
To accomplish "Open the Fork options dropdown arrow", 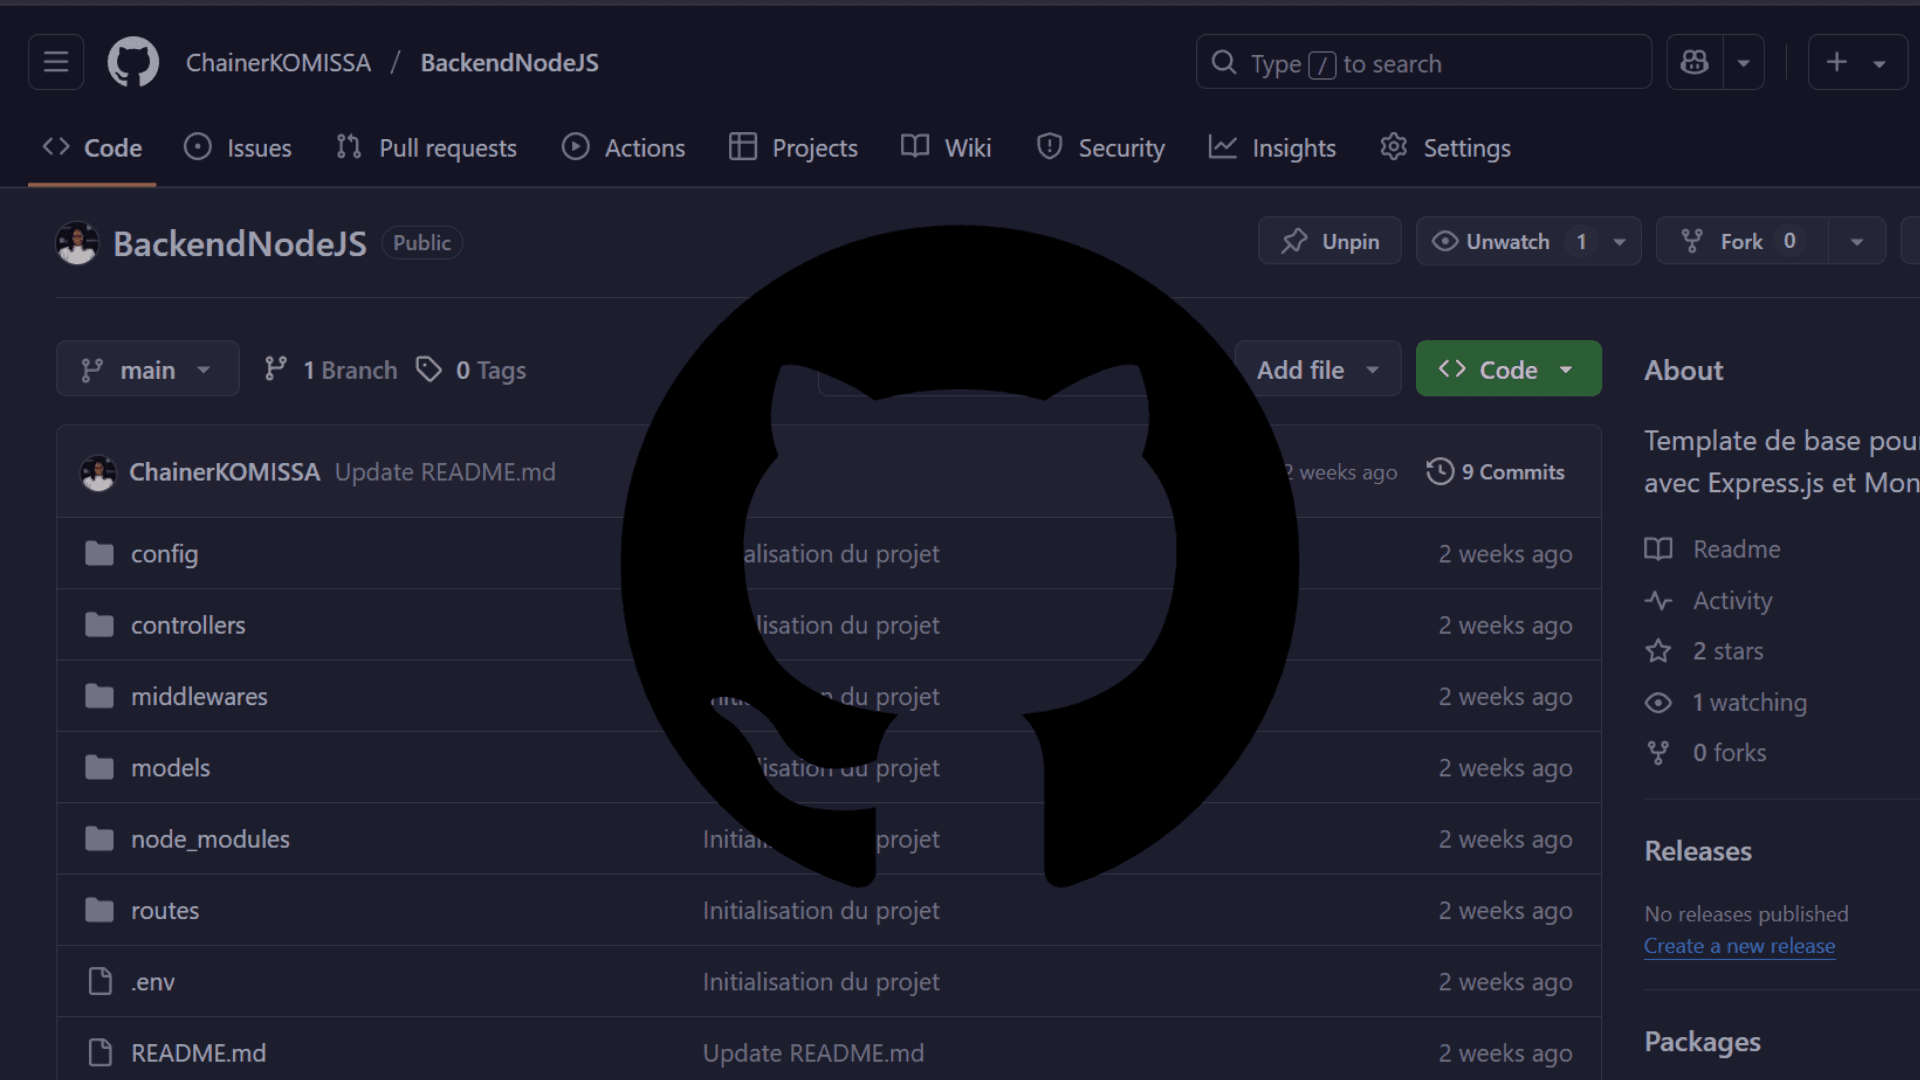I will coord(1857,242).
